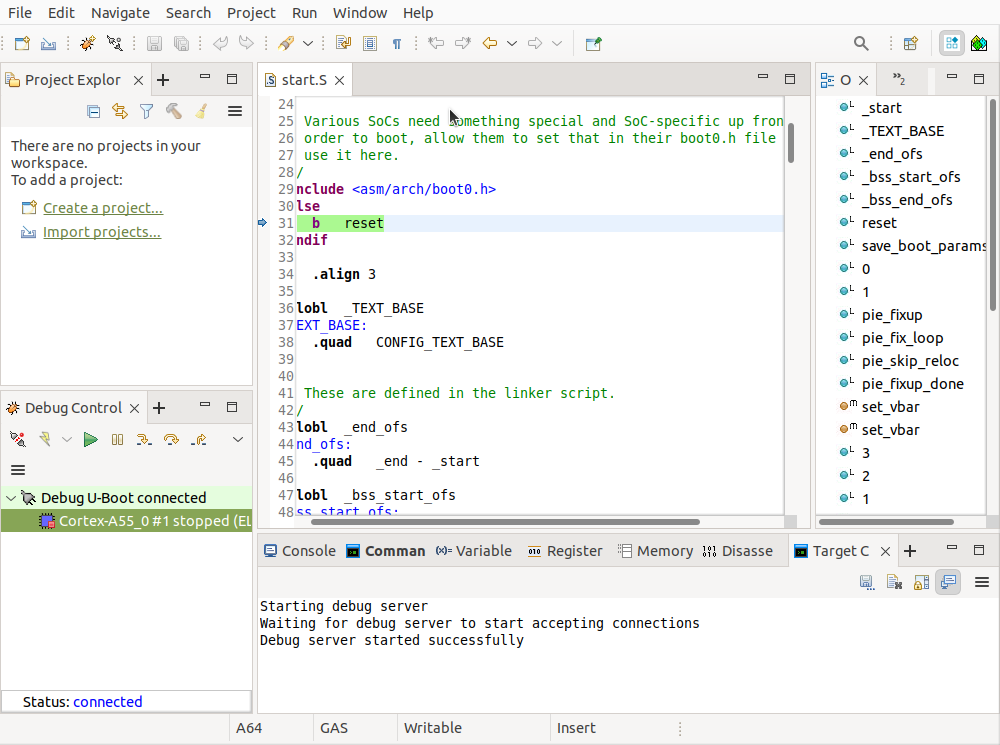Open the filter icon in Project Explorer
Image resolution: width=1000 pixels, height=745 pixels.
146,111
